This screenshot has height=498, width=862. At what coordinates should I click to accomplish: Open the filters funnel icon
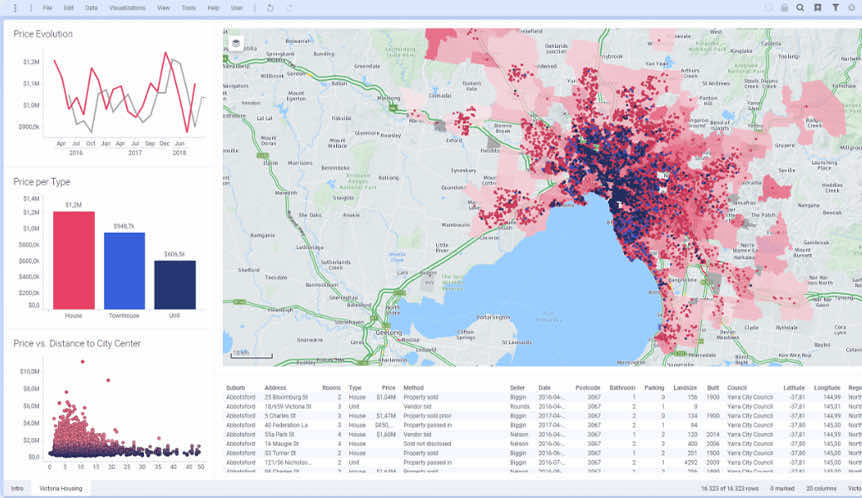[x=835, y=8]
